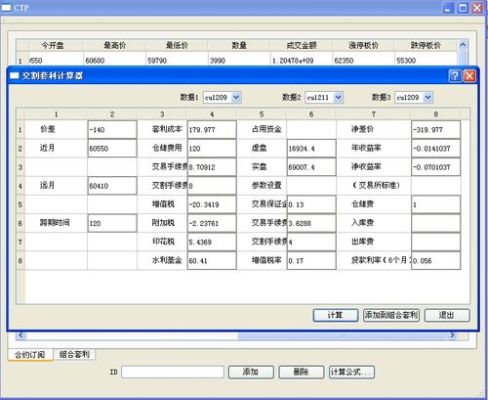This screenshot has width=488, height=400.
Task: Click the 删除 button in CTP window
Action: (301, 372)
